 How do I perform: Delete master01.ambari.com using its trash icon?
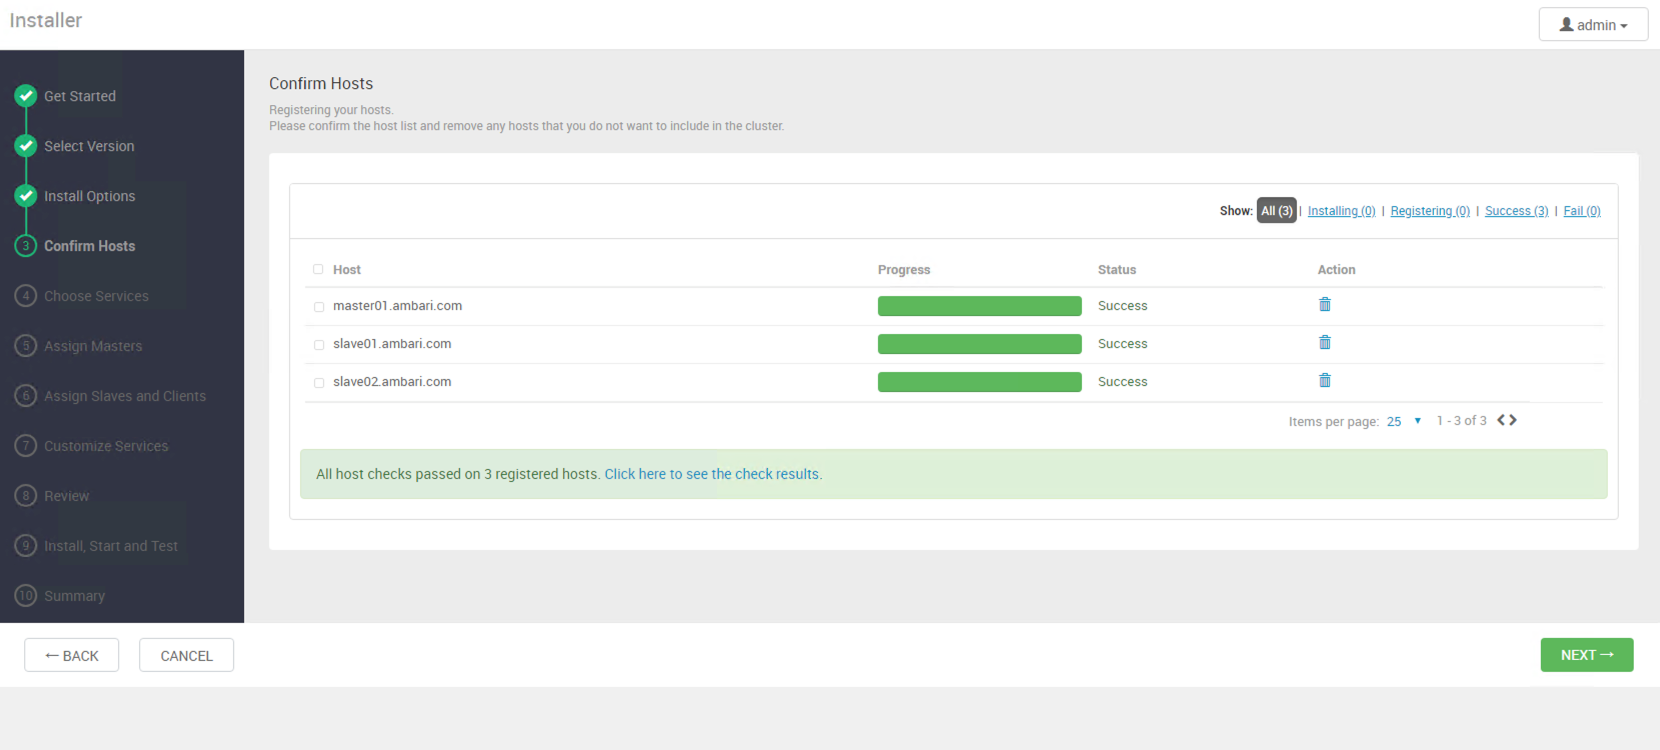pos(1324,305)
